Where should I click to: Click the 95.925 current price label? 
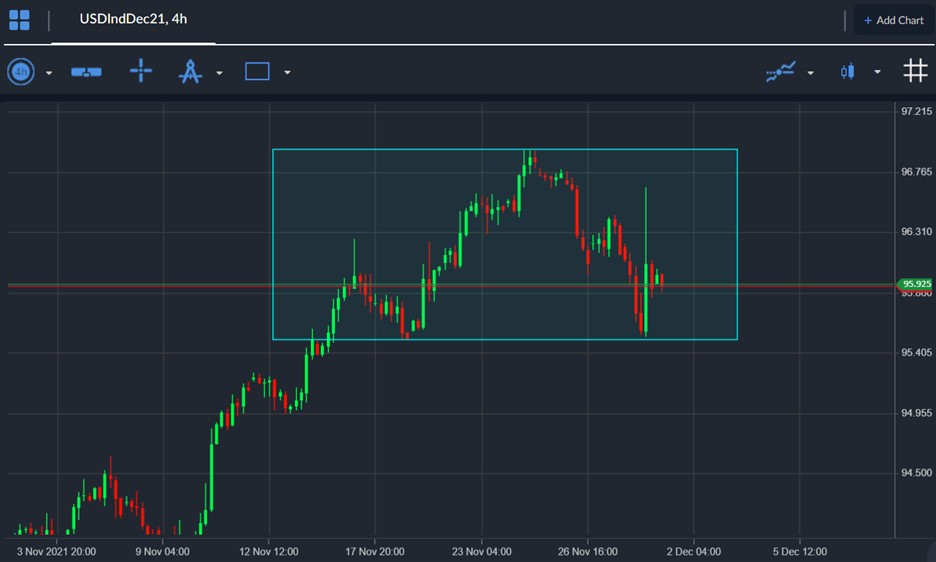click(915, 284)
